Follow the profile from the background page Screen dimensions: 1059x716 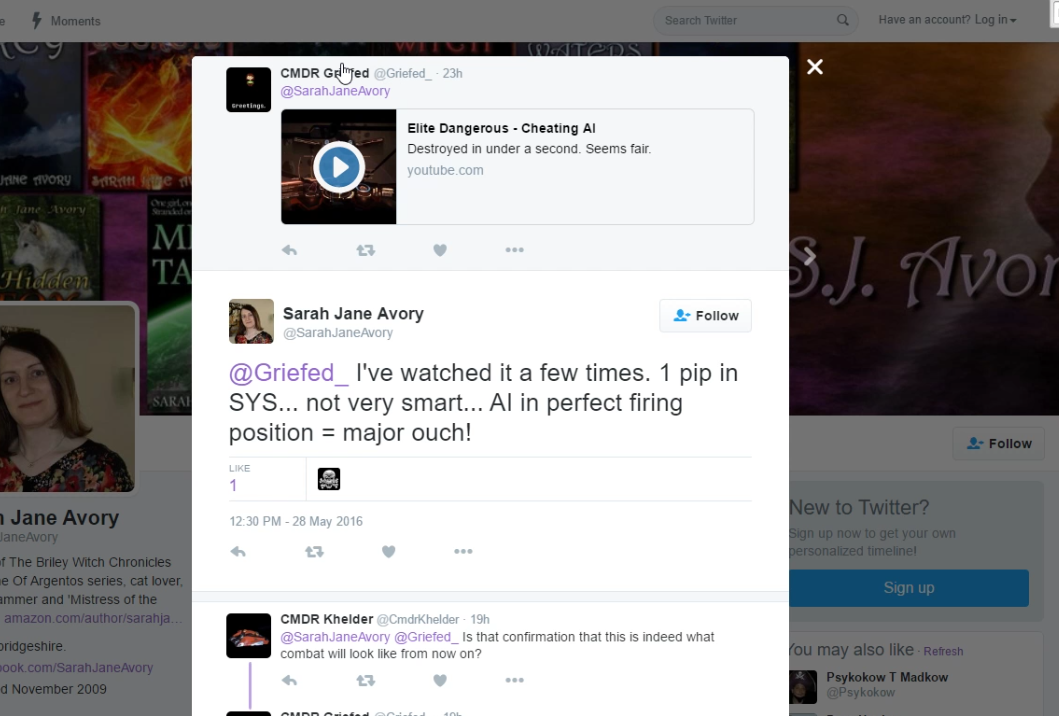pyautogui.click(x=999, y=444)
